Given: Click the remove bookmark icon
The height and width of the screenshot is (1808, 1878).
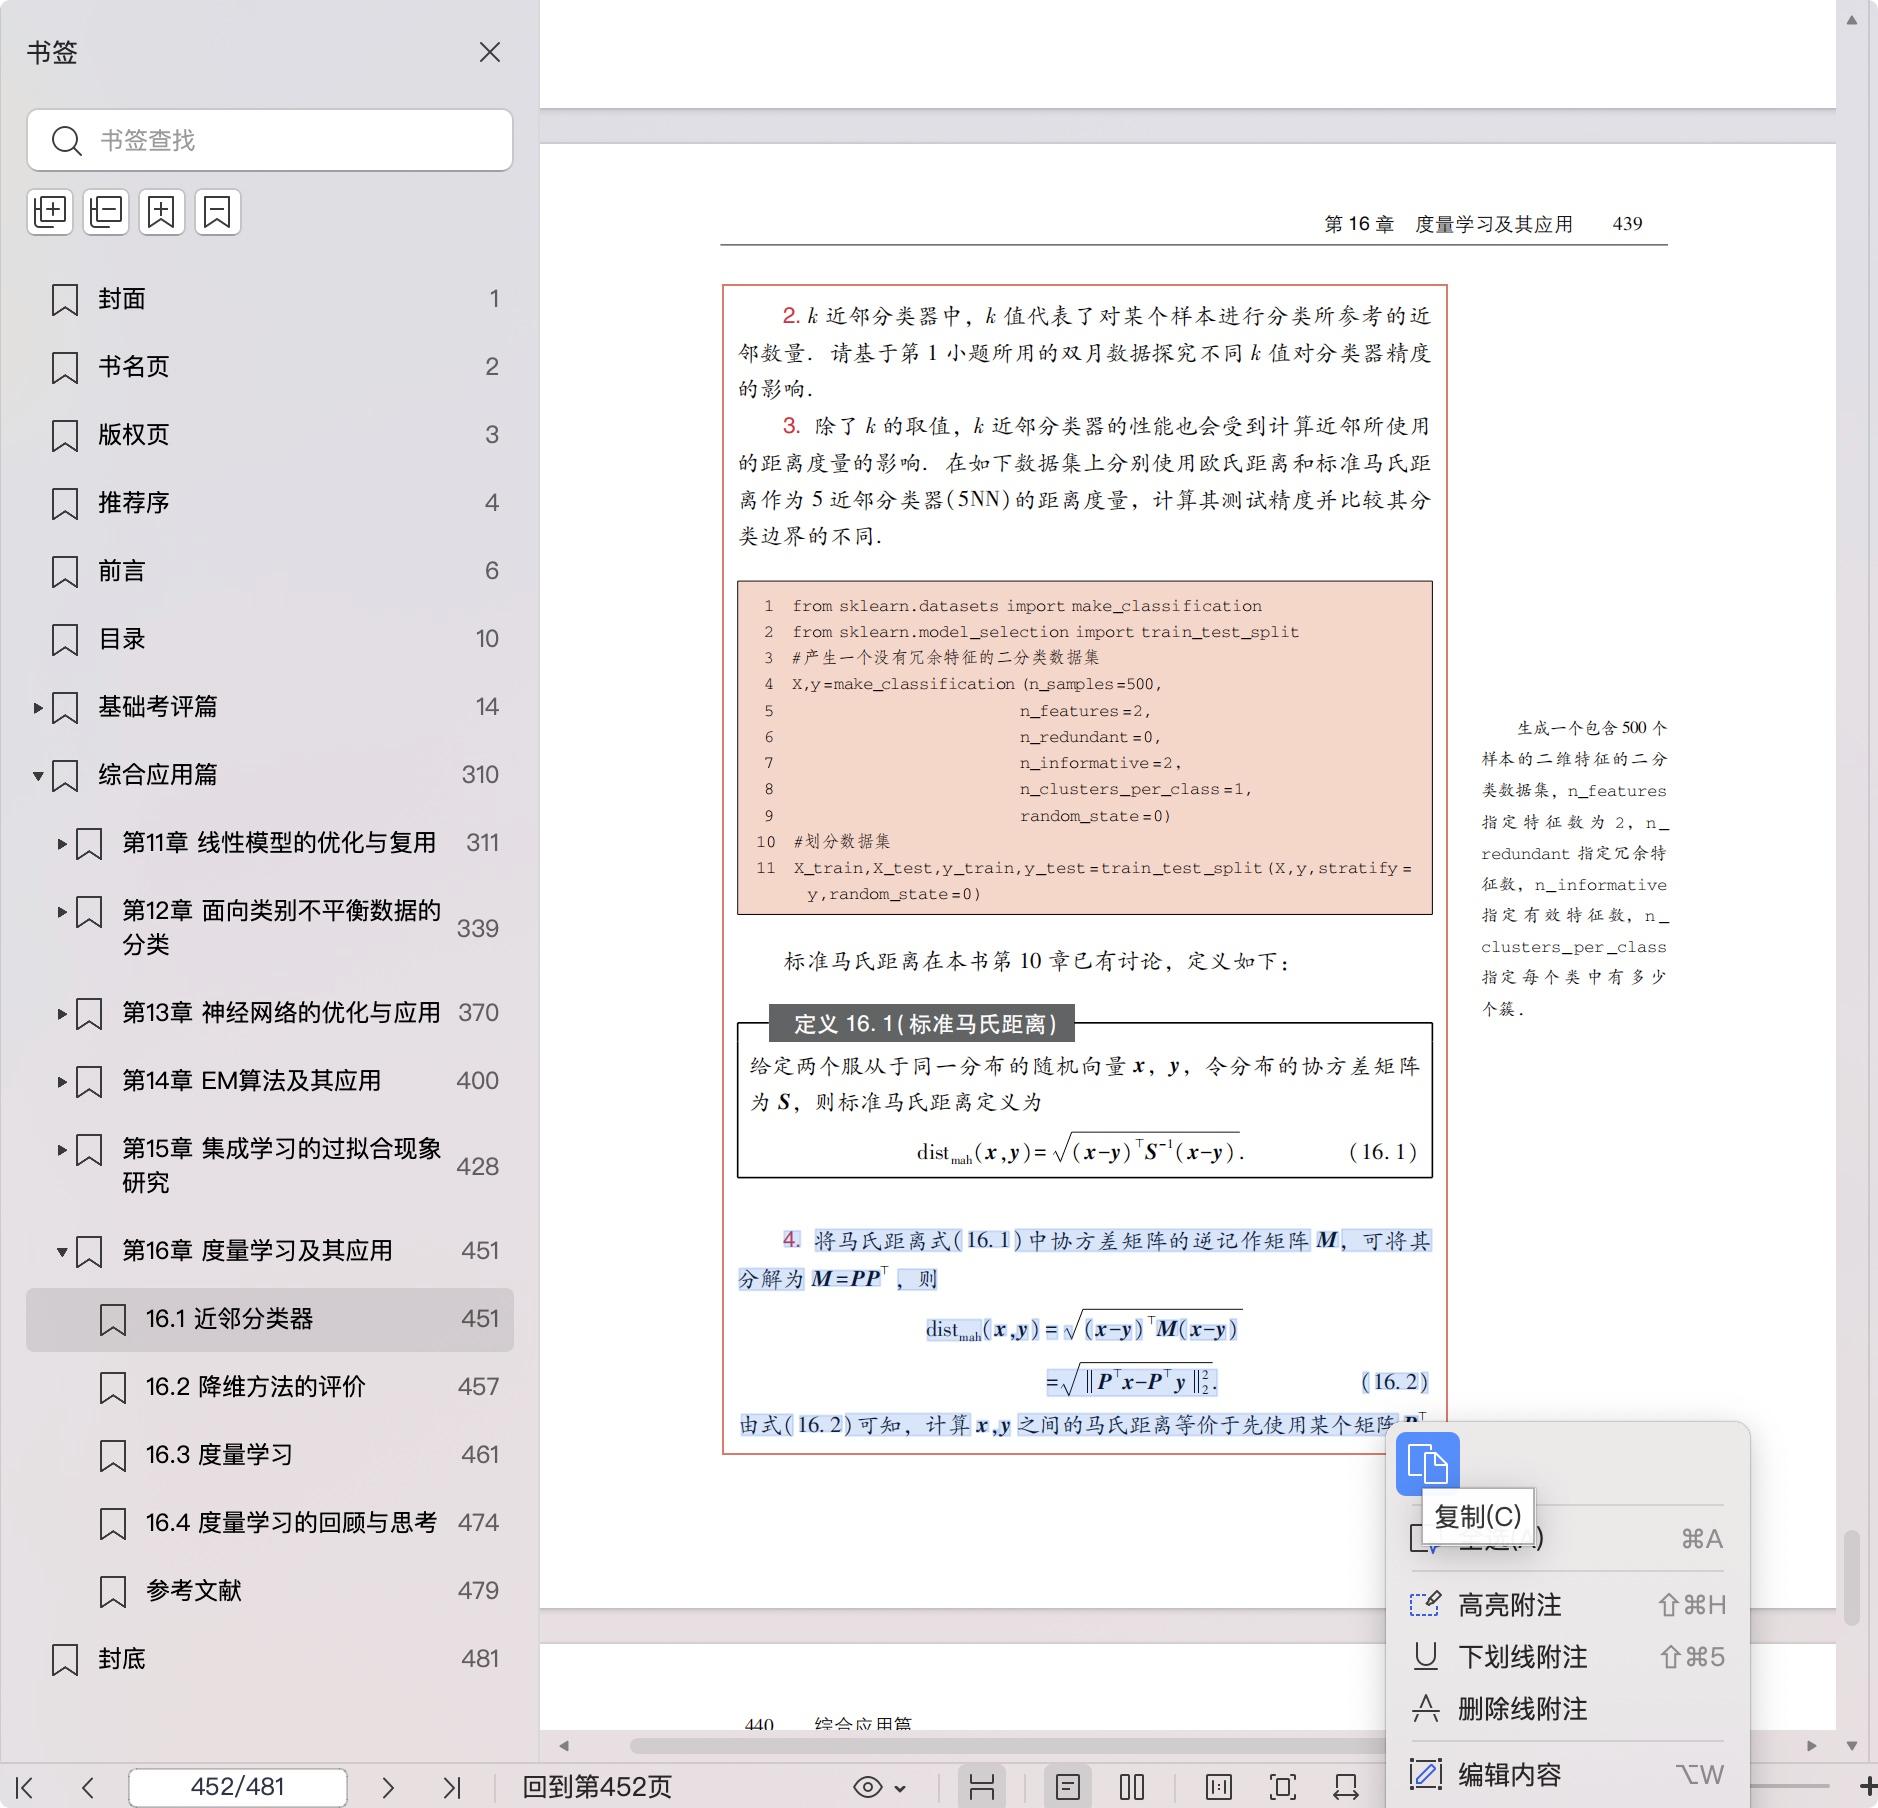Looking at the screenshot, I should pyautogui.click(x=217, y=212).
